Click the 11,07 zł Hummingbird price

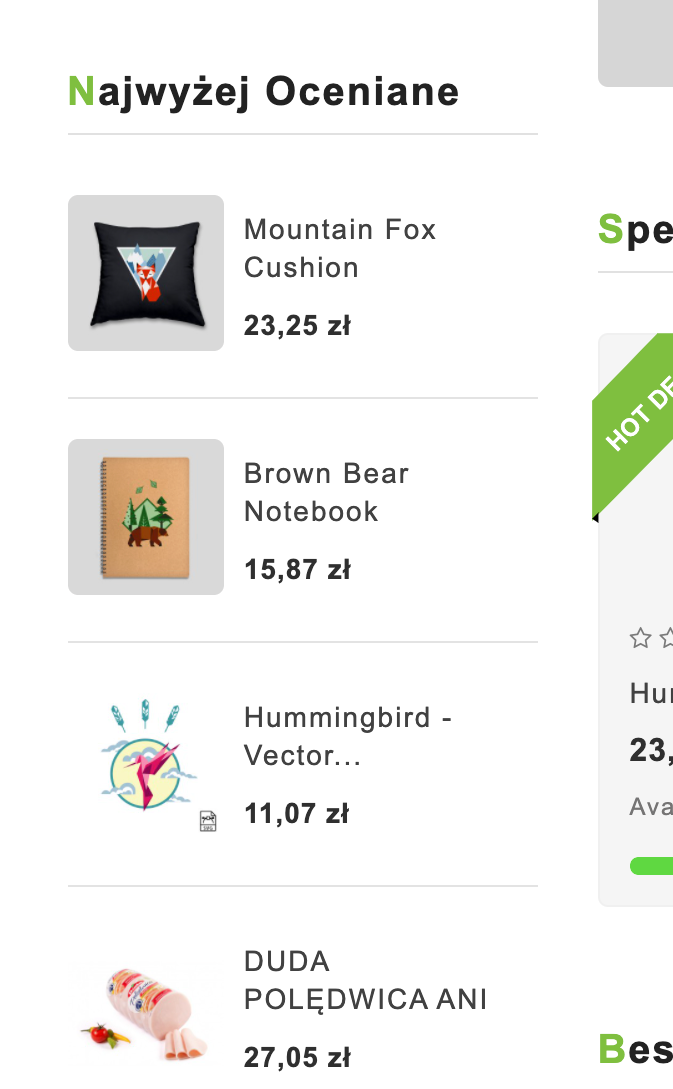[x=296, y=814]
